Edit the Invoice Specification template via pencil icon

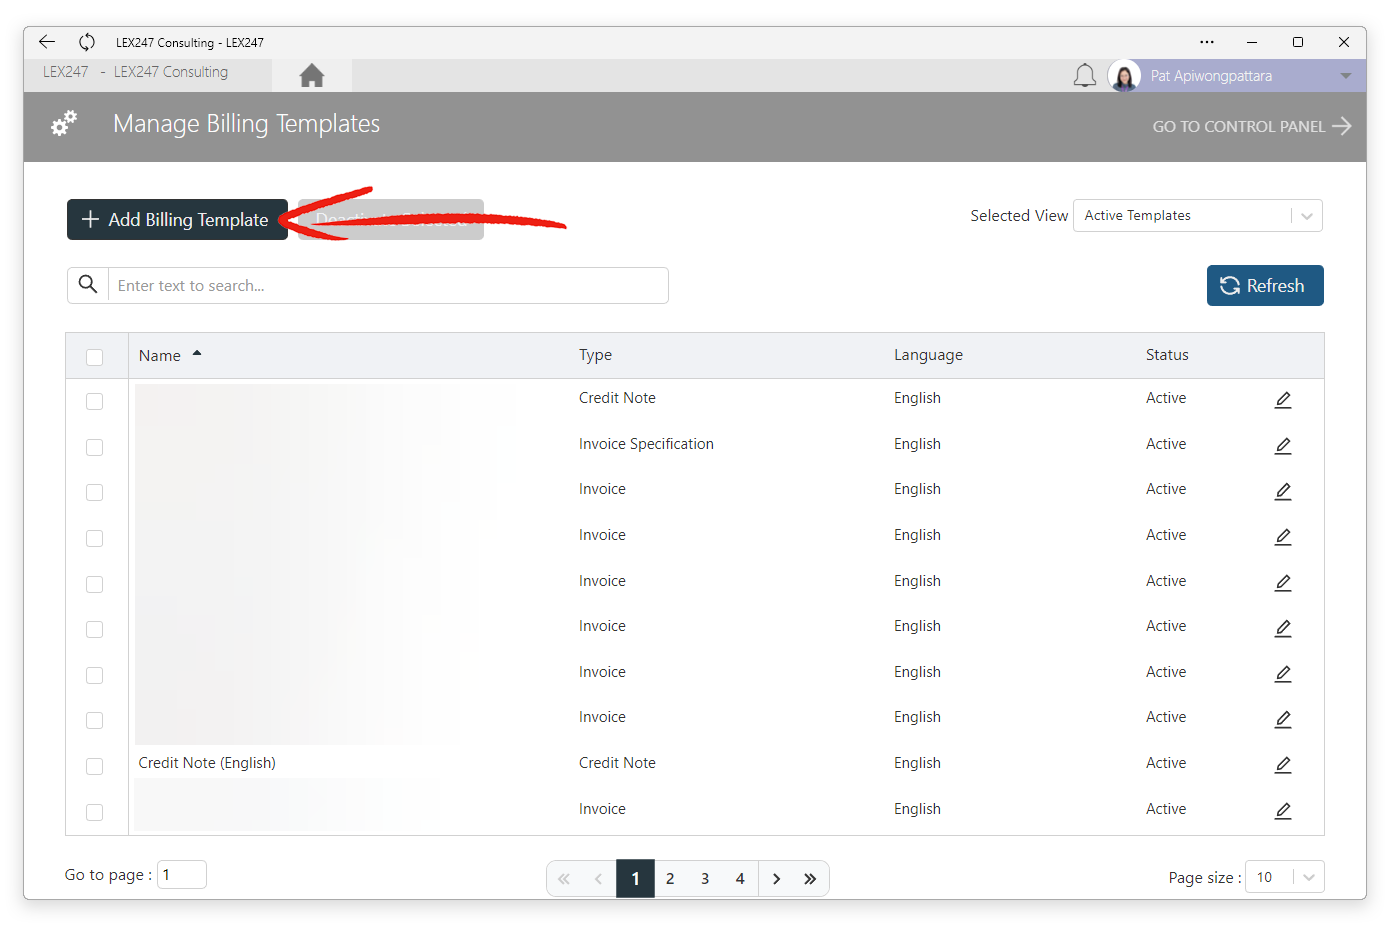(1283, 445)
